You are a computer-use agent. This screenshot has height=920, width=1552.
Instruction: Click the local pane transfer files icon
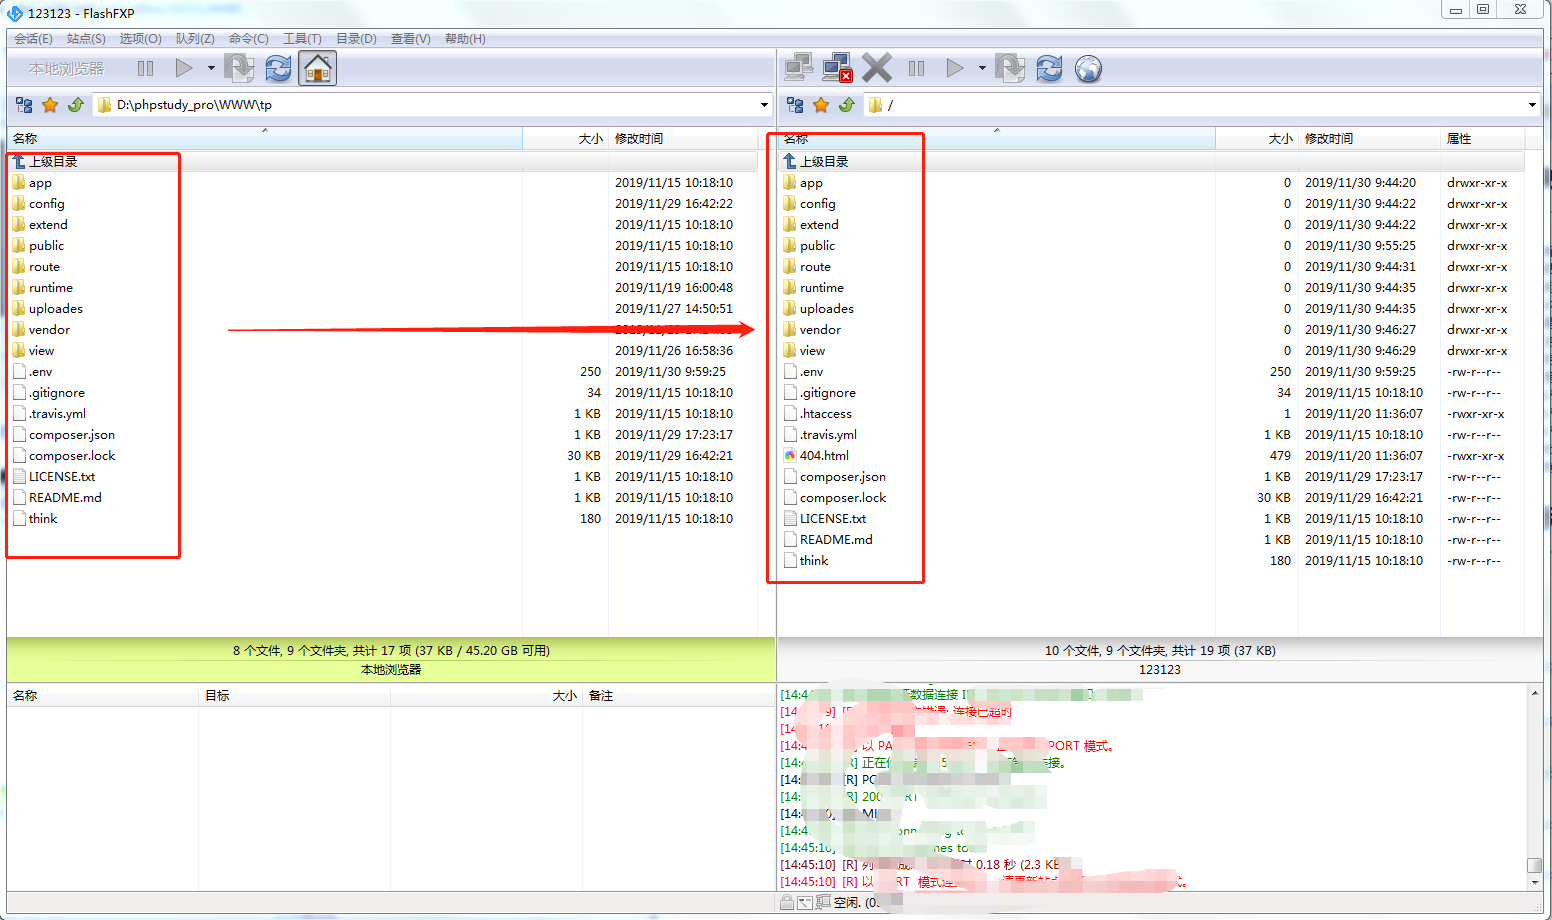[x=239, y=69]
